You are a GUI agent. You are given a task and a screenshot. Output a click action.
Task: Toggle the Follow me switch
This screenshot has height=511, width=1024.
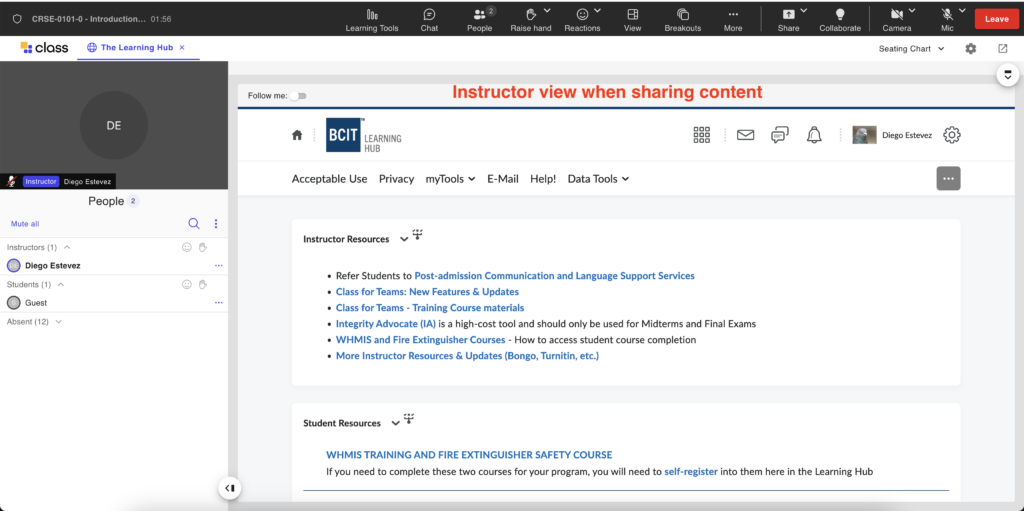[299, 96]
